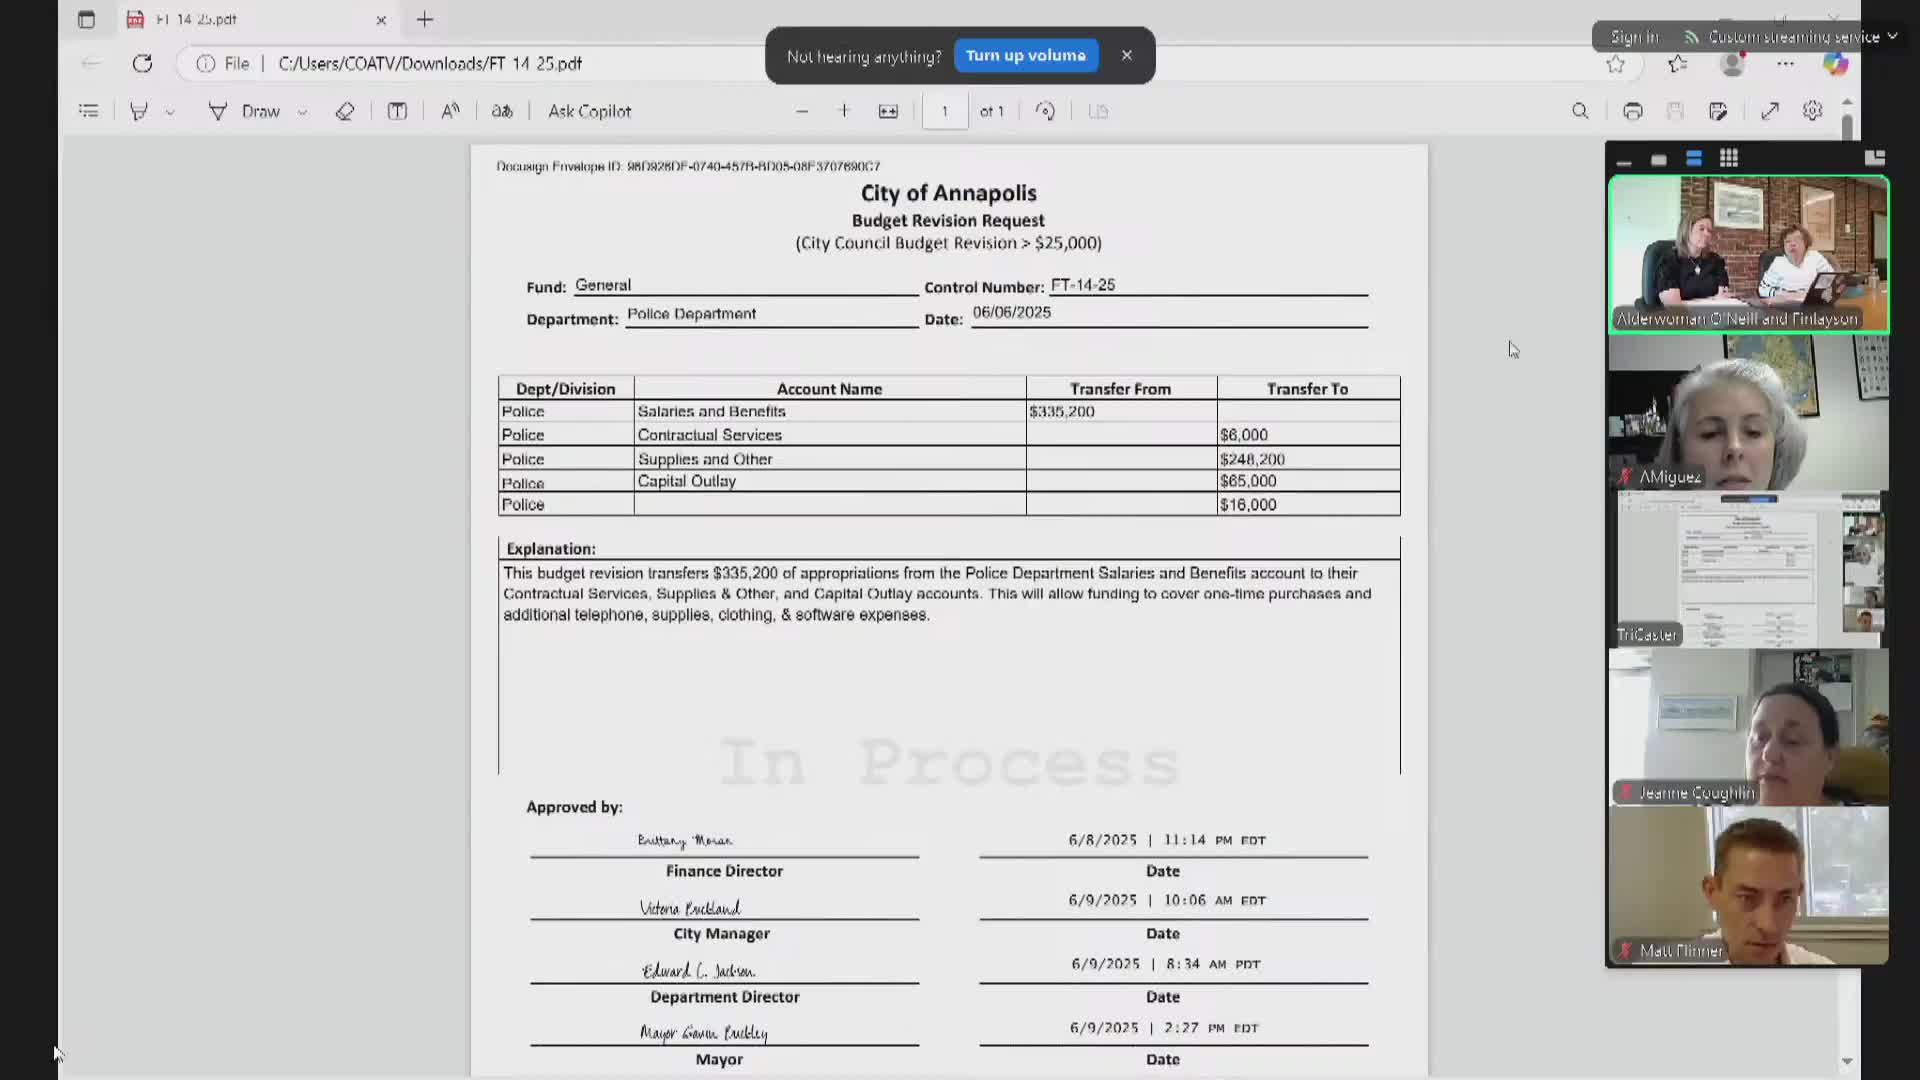
Task: Toggle the Page view icon
Action: coord(1098,111)
